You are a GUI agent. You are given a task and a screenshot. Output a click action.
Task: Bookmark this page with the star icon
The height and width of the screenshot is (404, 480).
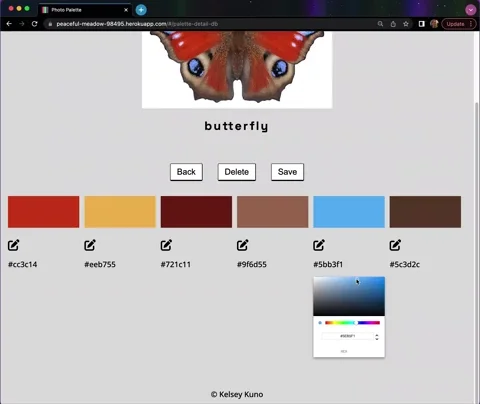(406, 24)
